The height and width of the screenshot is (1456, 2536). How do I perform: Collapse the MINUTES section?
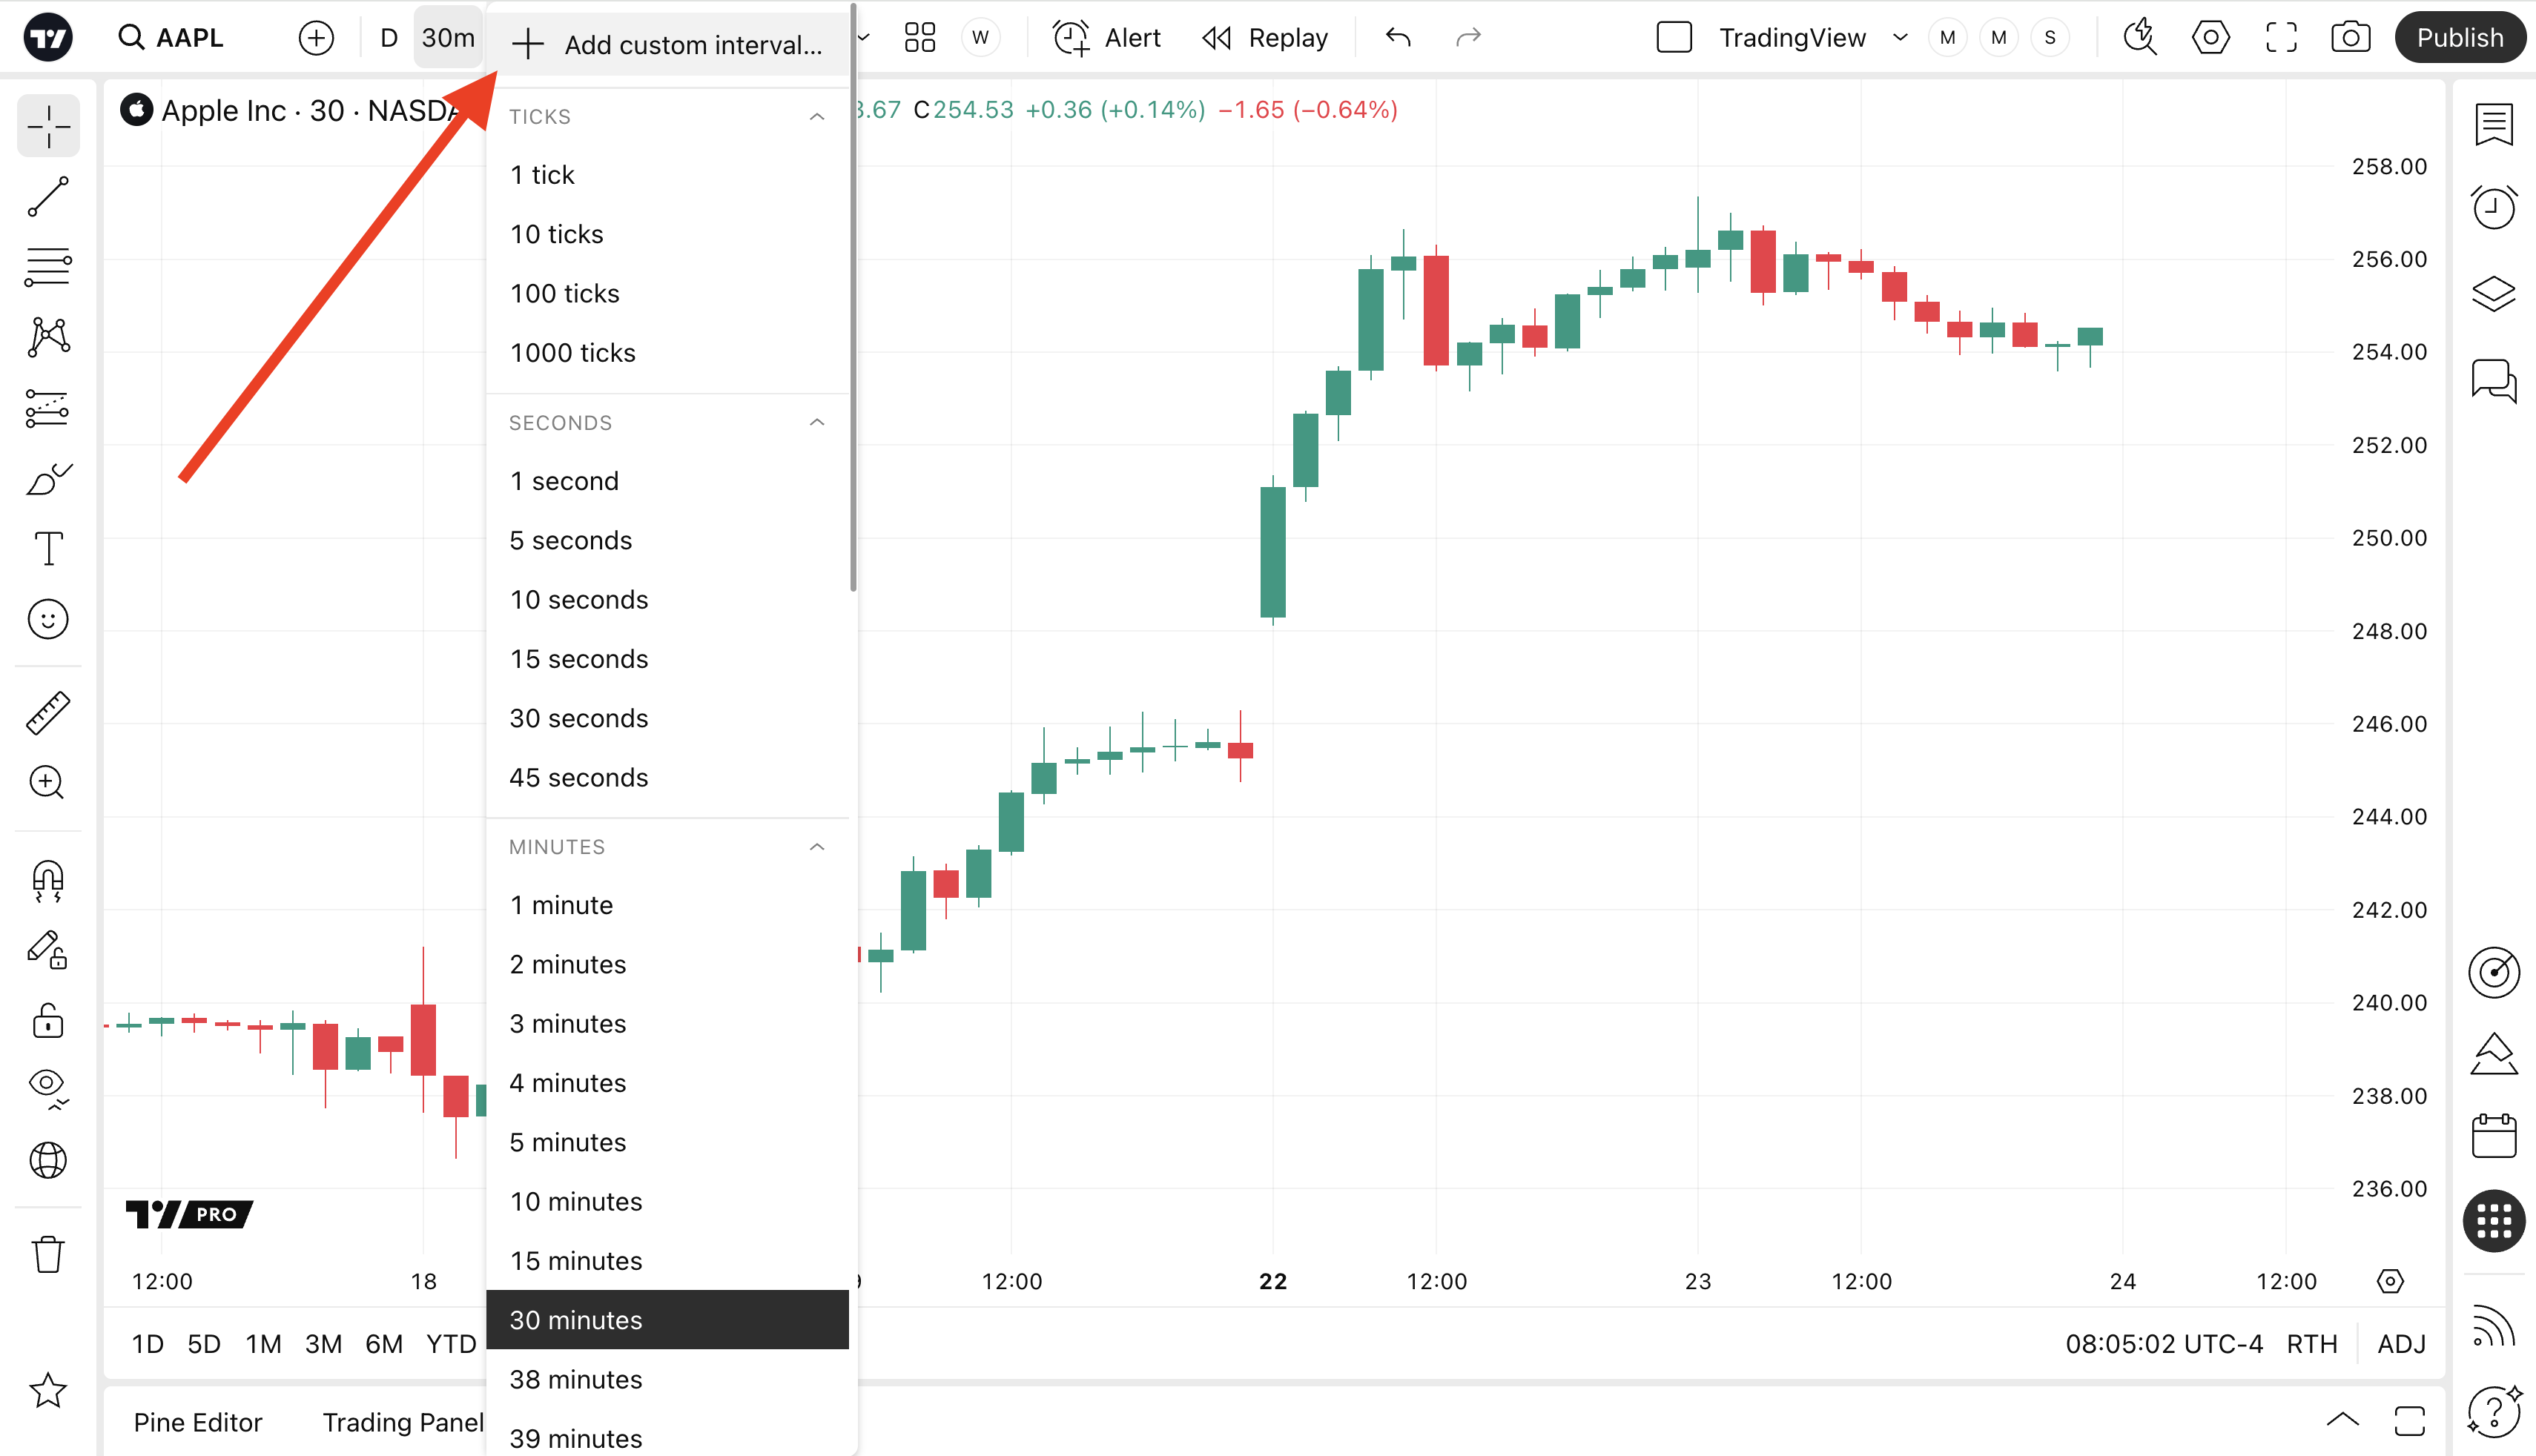(817, 847)
